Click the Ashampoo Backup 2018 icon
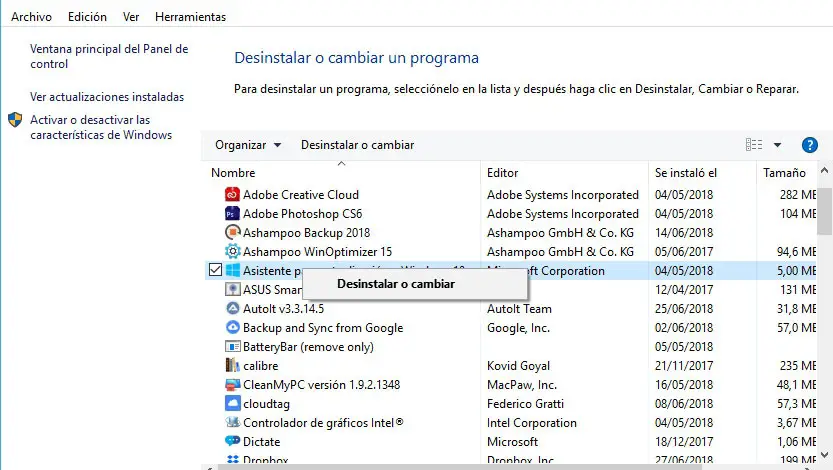 coord(232,233)
